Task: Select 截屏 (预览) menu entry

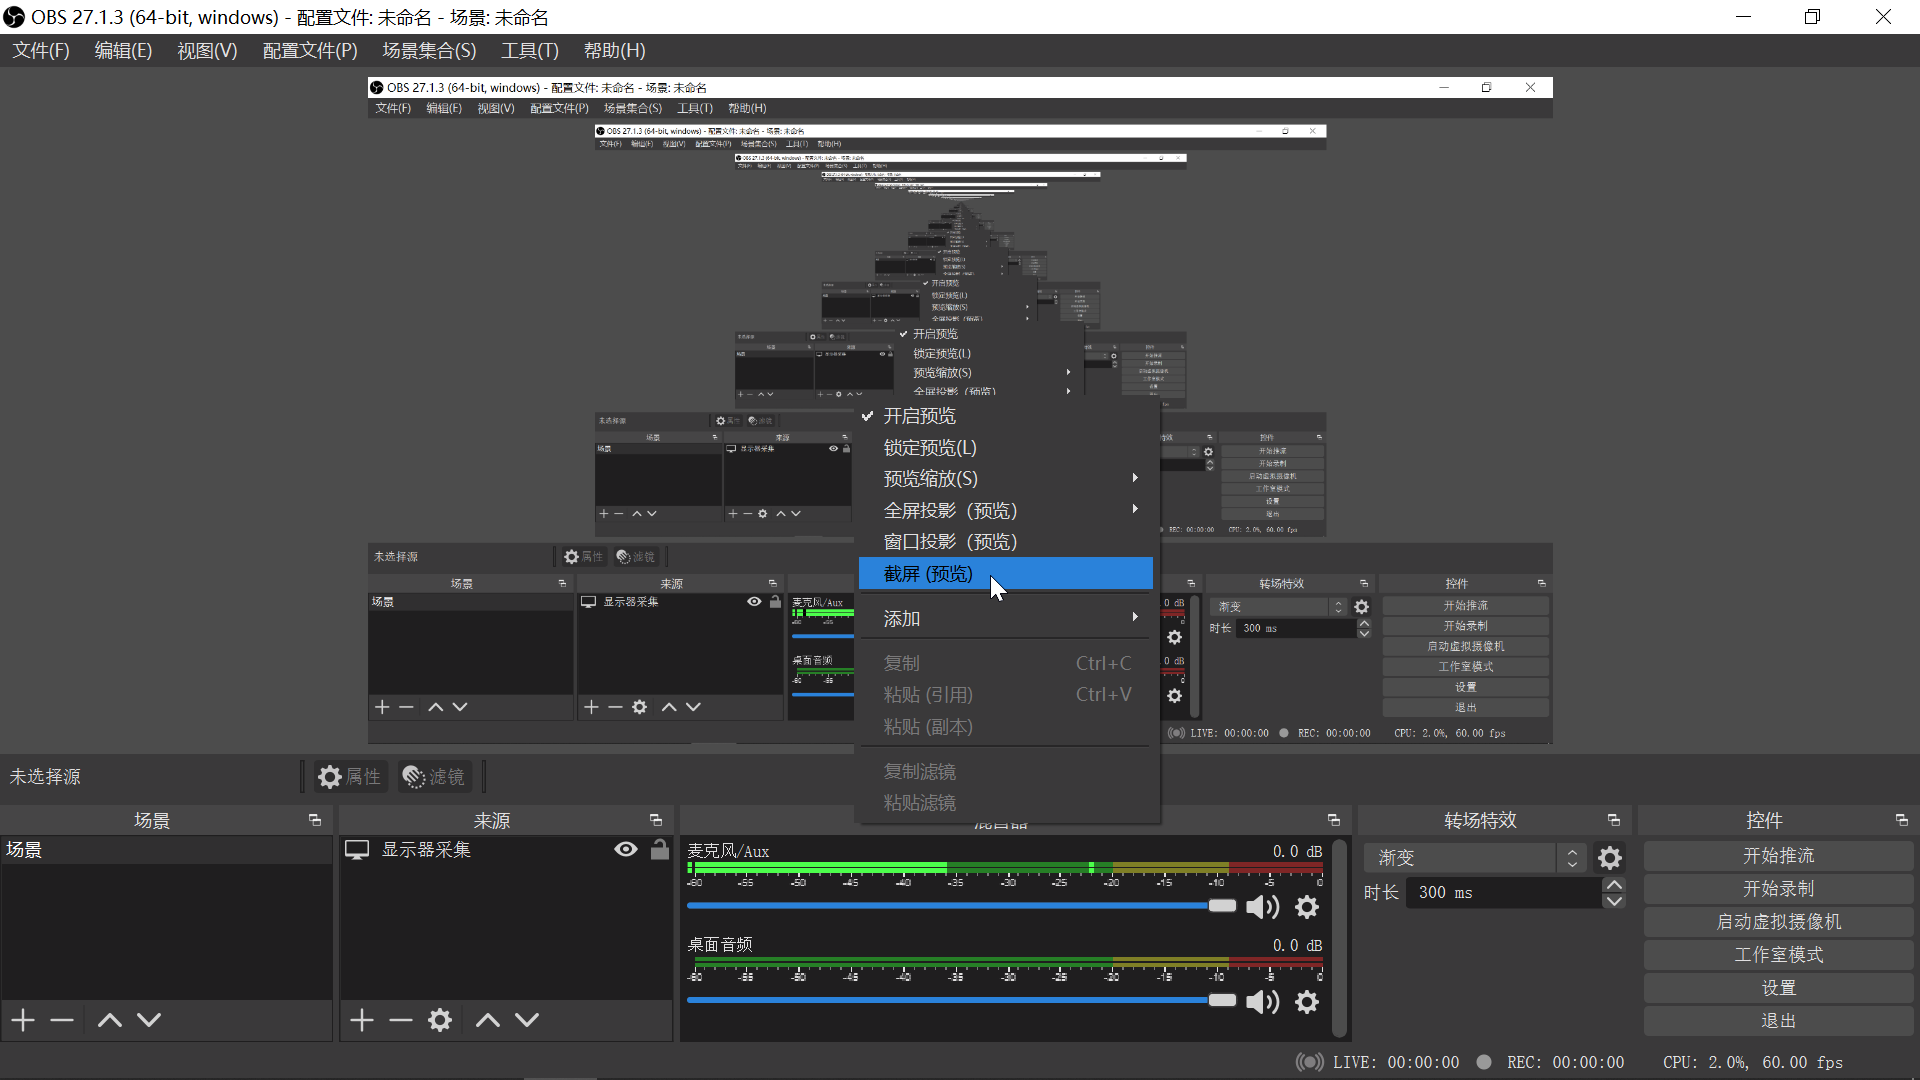Action: pyautogui.click(x=1006, y=574)
